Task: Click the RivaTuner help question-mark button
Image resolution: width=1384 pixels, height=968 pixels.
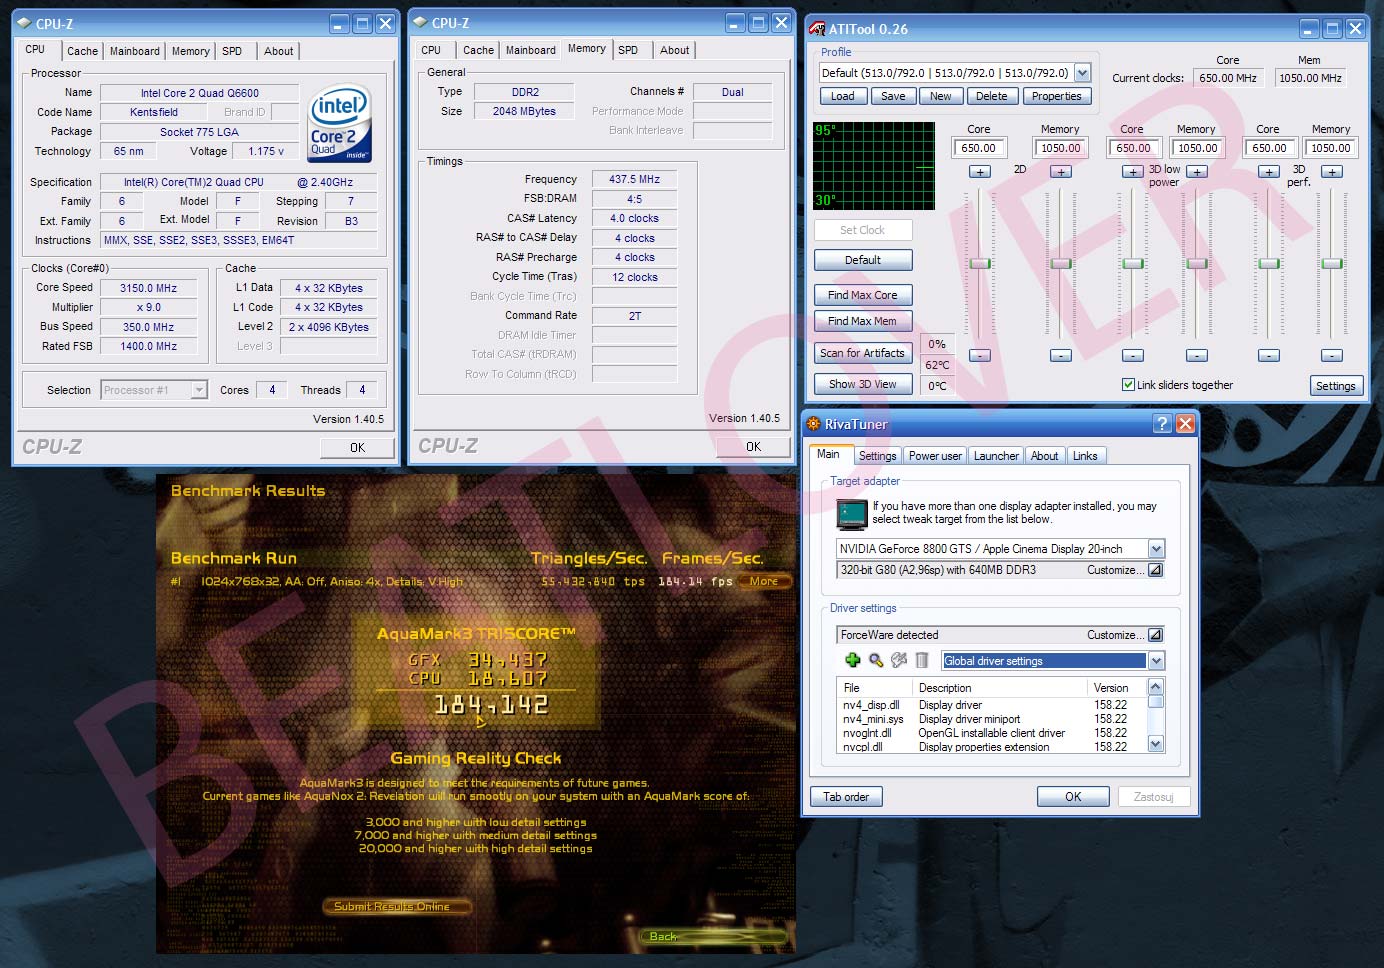Action: tap(1162, 424)
